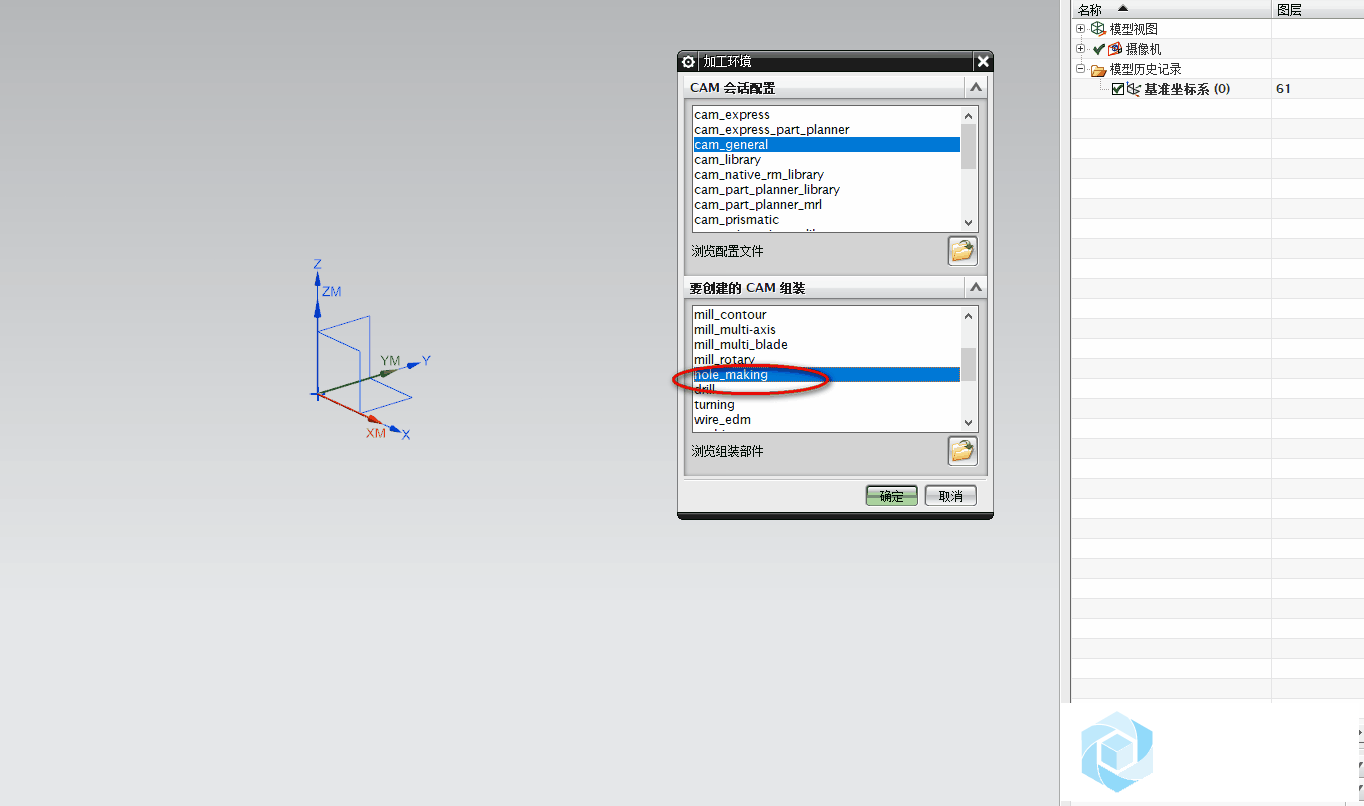Image resolution: width=1364 pixels, height=806 pixels.
Task: Click the 模型视图 tree label
Action: pos(1134,29)
